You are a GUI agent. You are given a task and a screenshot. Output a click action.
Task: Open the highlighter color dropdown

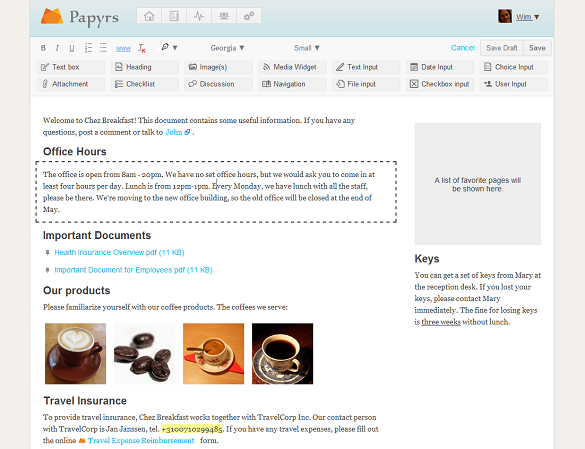point(169,47)
